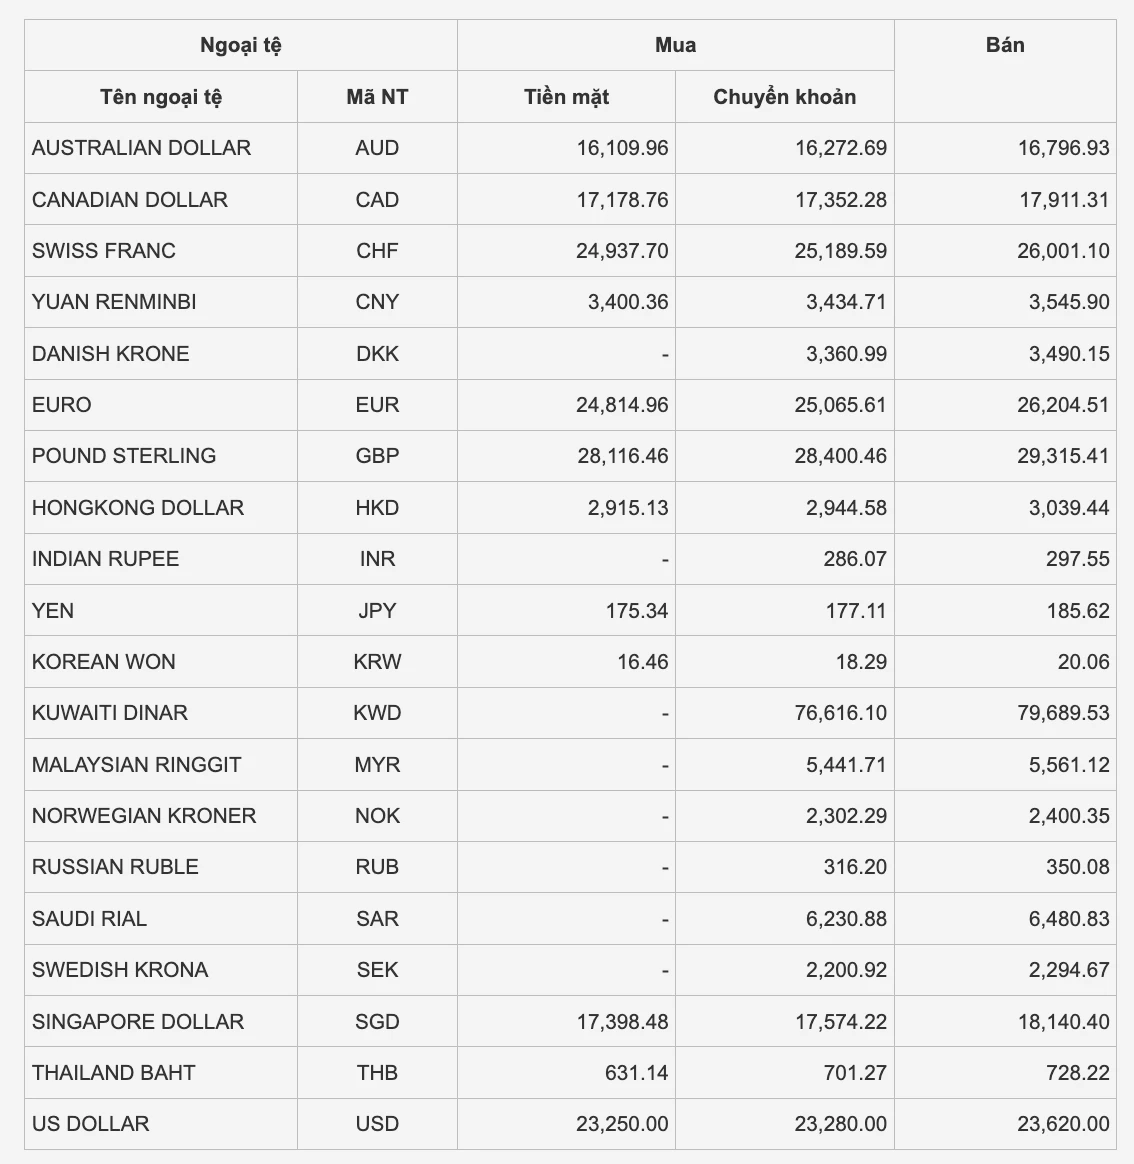Click the "Chuyển khoản" column header
Viewport: 1134px width, 1164px height.
point(784,97)
